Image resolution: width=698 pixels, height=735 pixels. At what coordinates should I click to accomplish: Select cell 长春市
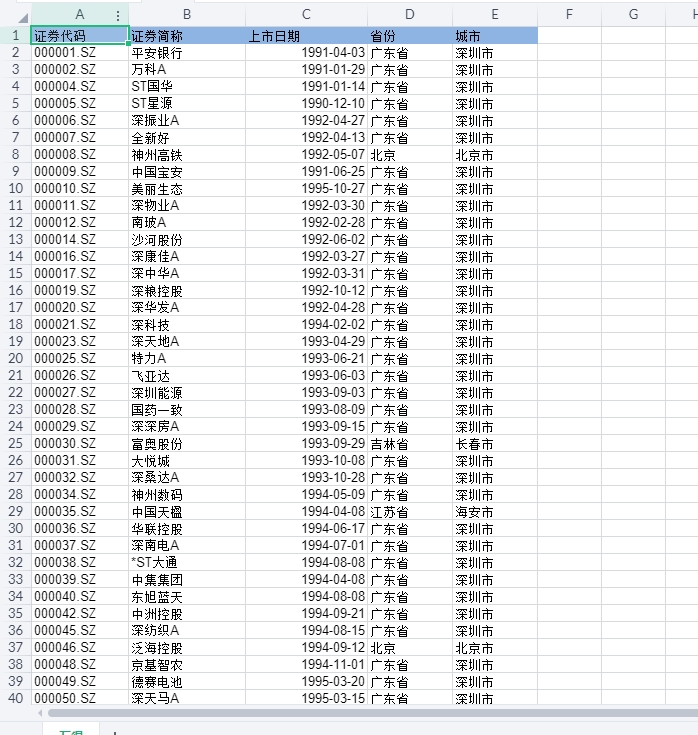point(495,443)
